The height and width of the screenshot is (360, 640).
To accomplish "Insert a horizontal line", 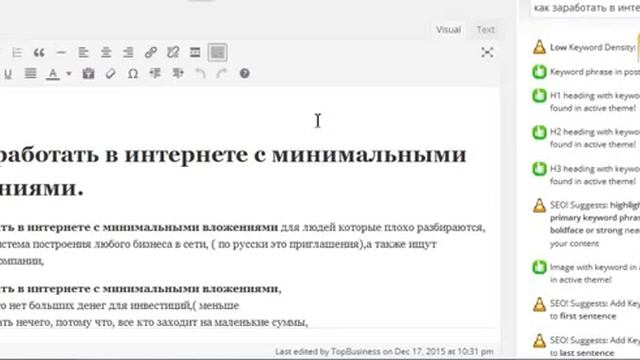I will coord(61,53).
